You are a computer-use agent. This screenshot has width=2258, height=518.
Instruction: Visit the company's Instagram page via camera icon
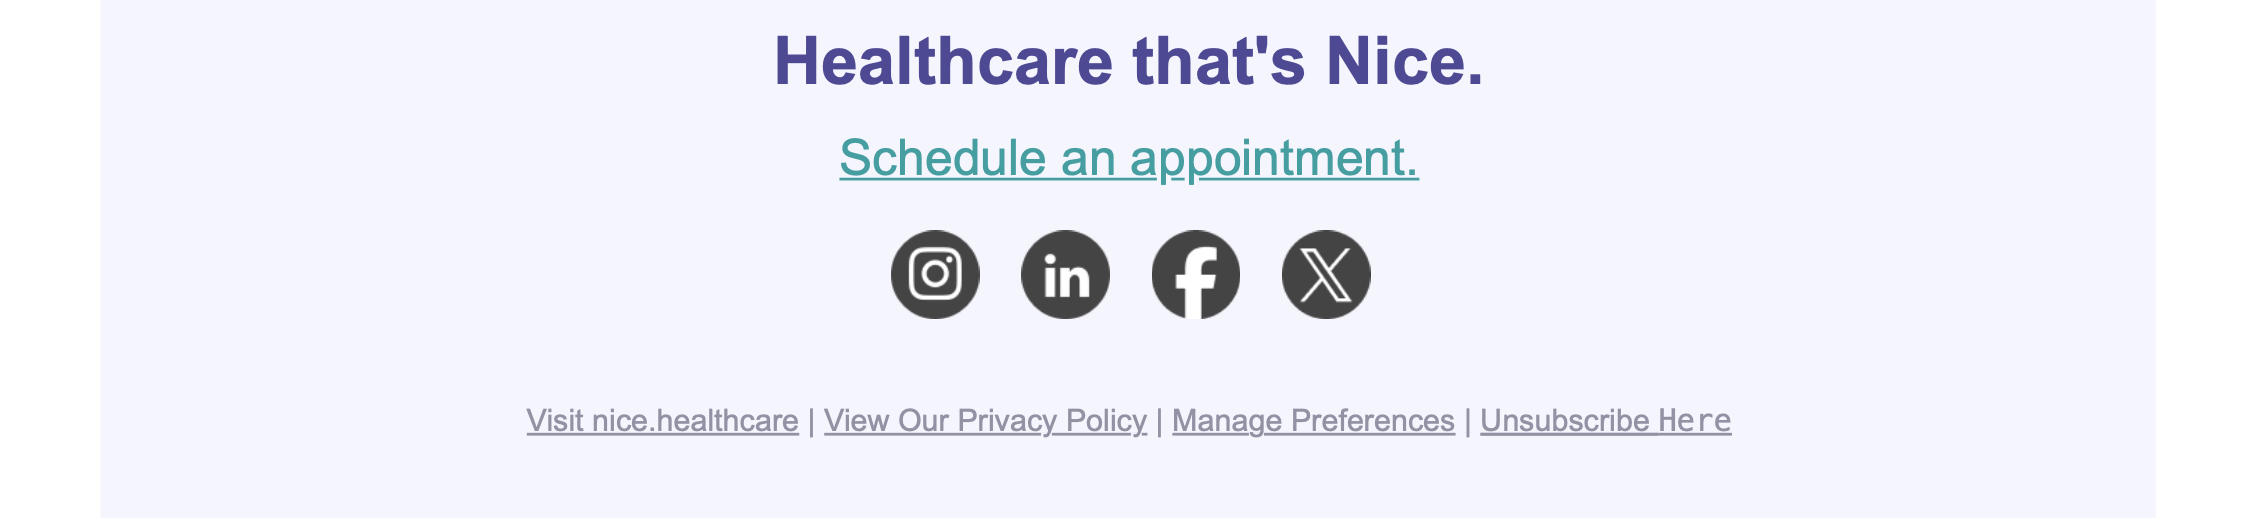(935, 275)
